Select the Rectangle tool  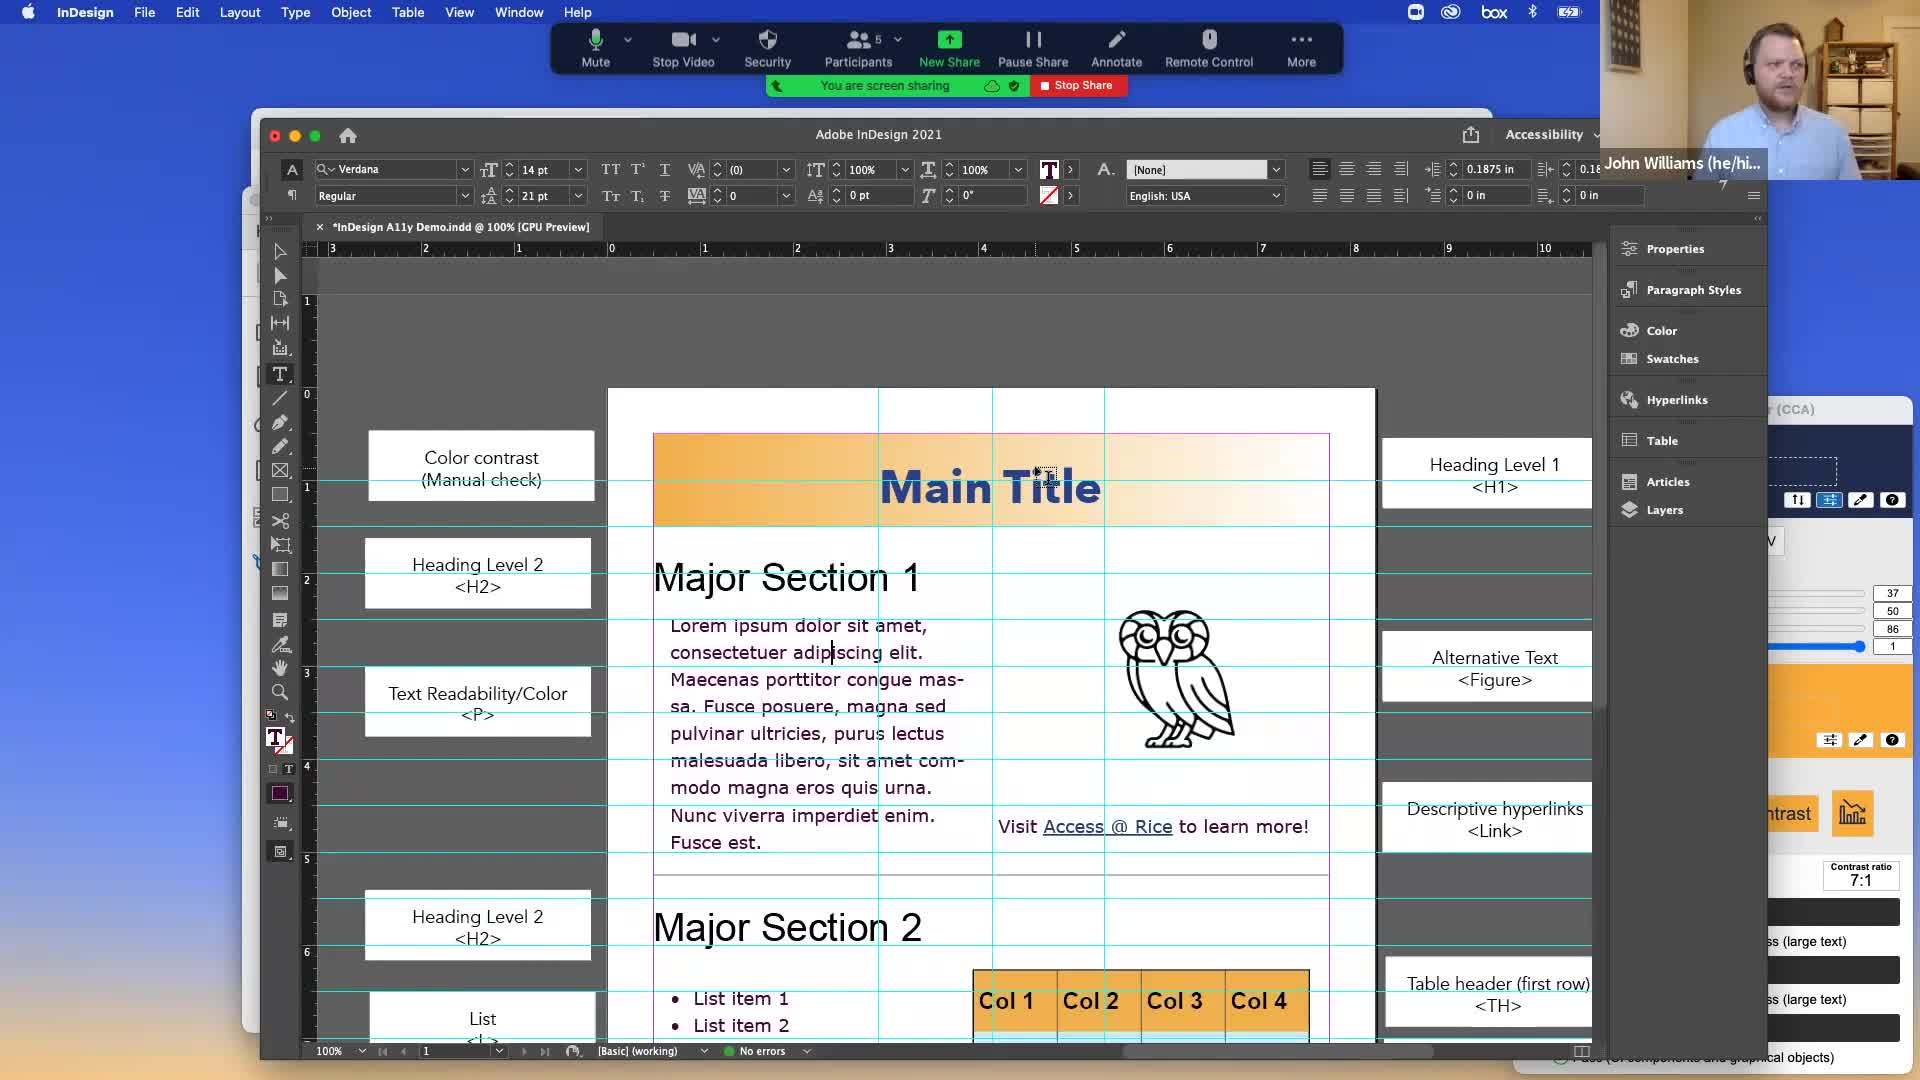coord(280,495)
